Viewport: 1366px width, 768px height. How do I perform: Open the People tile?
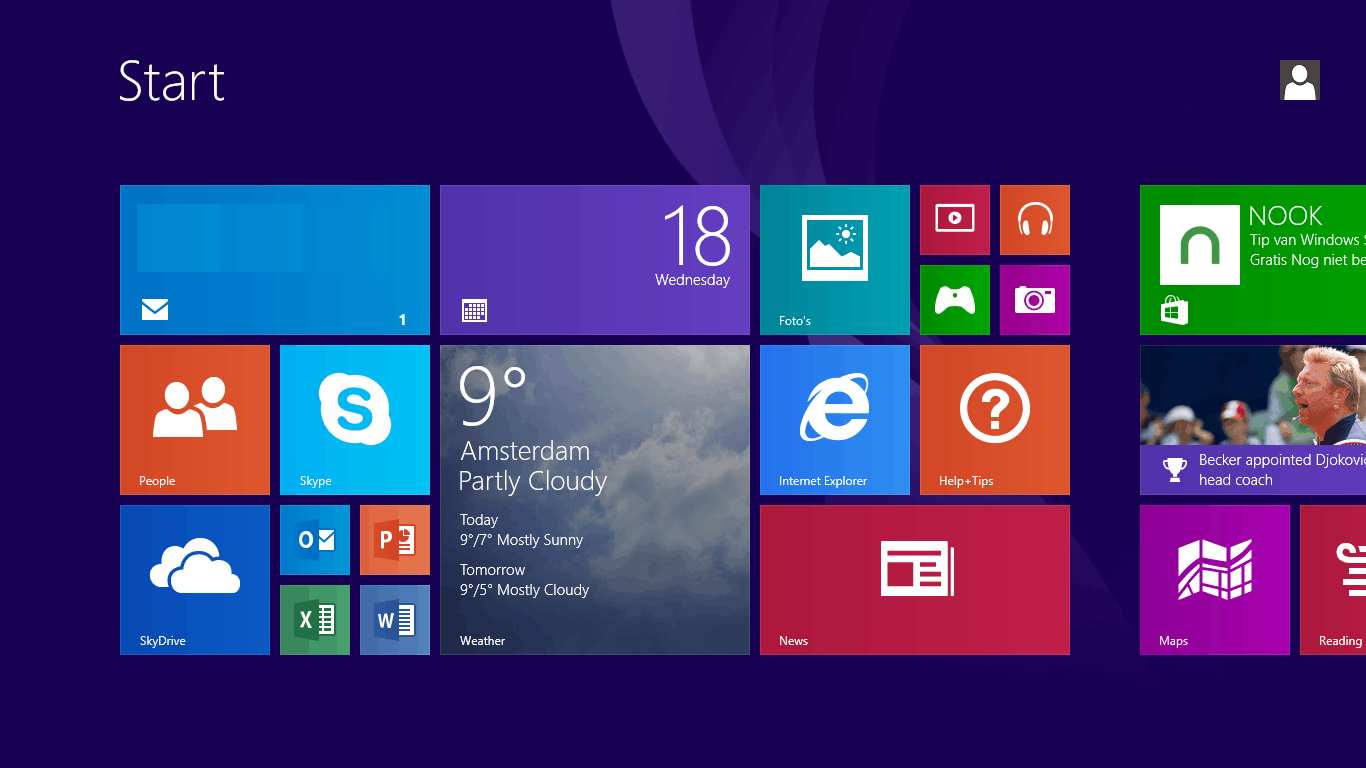(195, 420)
